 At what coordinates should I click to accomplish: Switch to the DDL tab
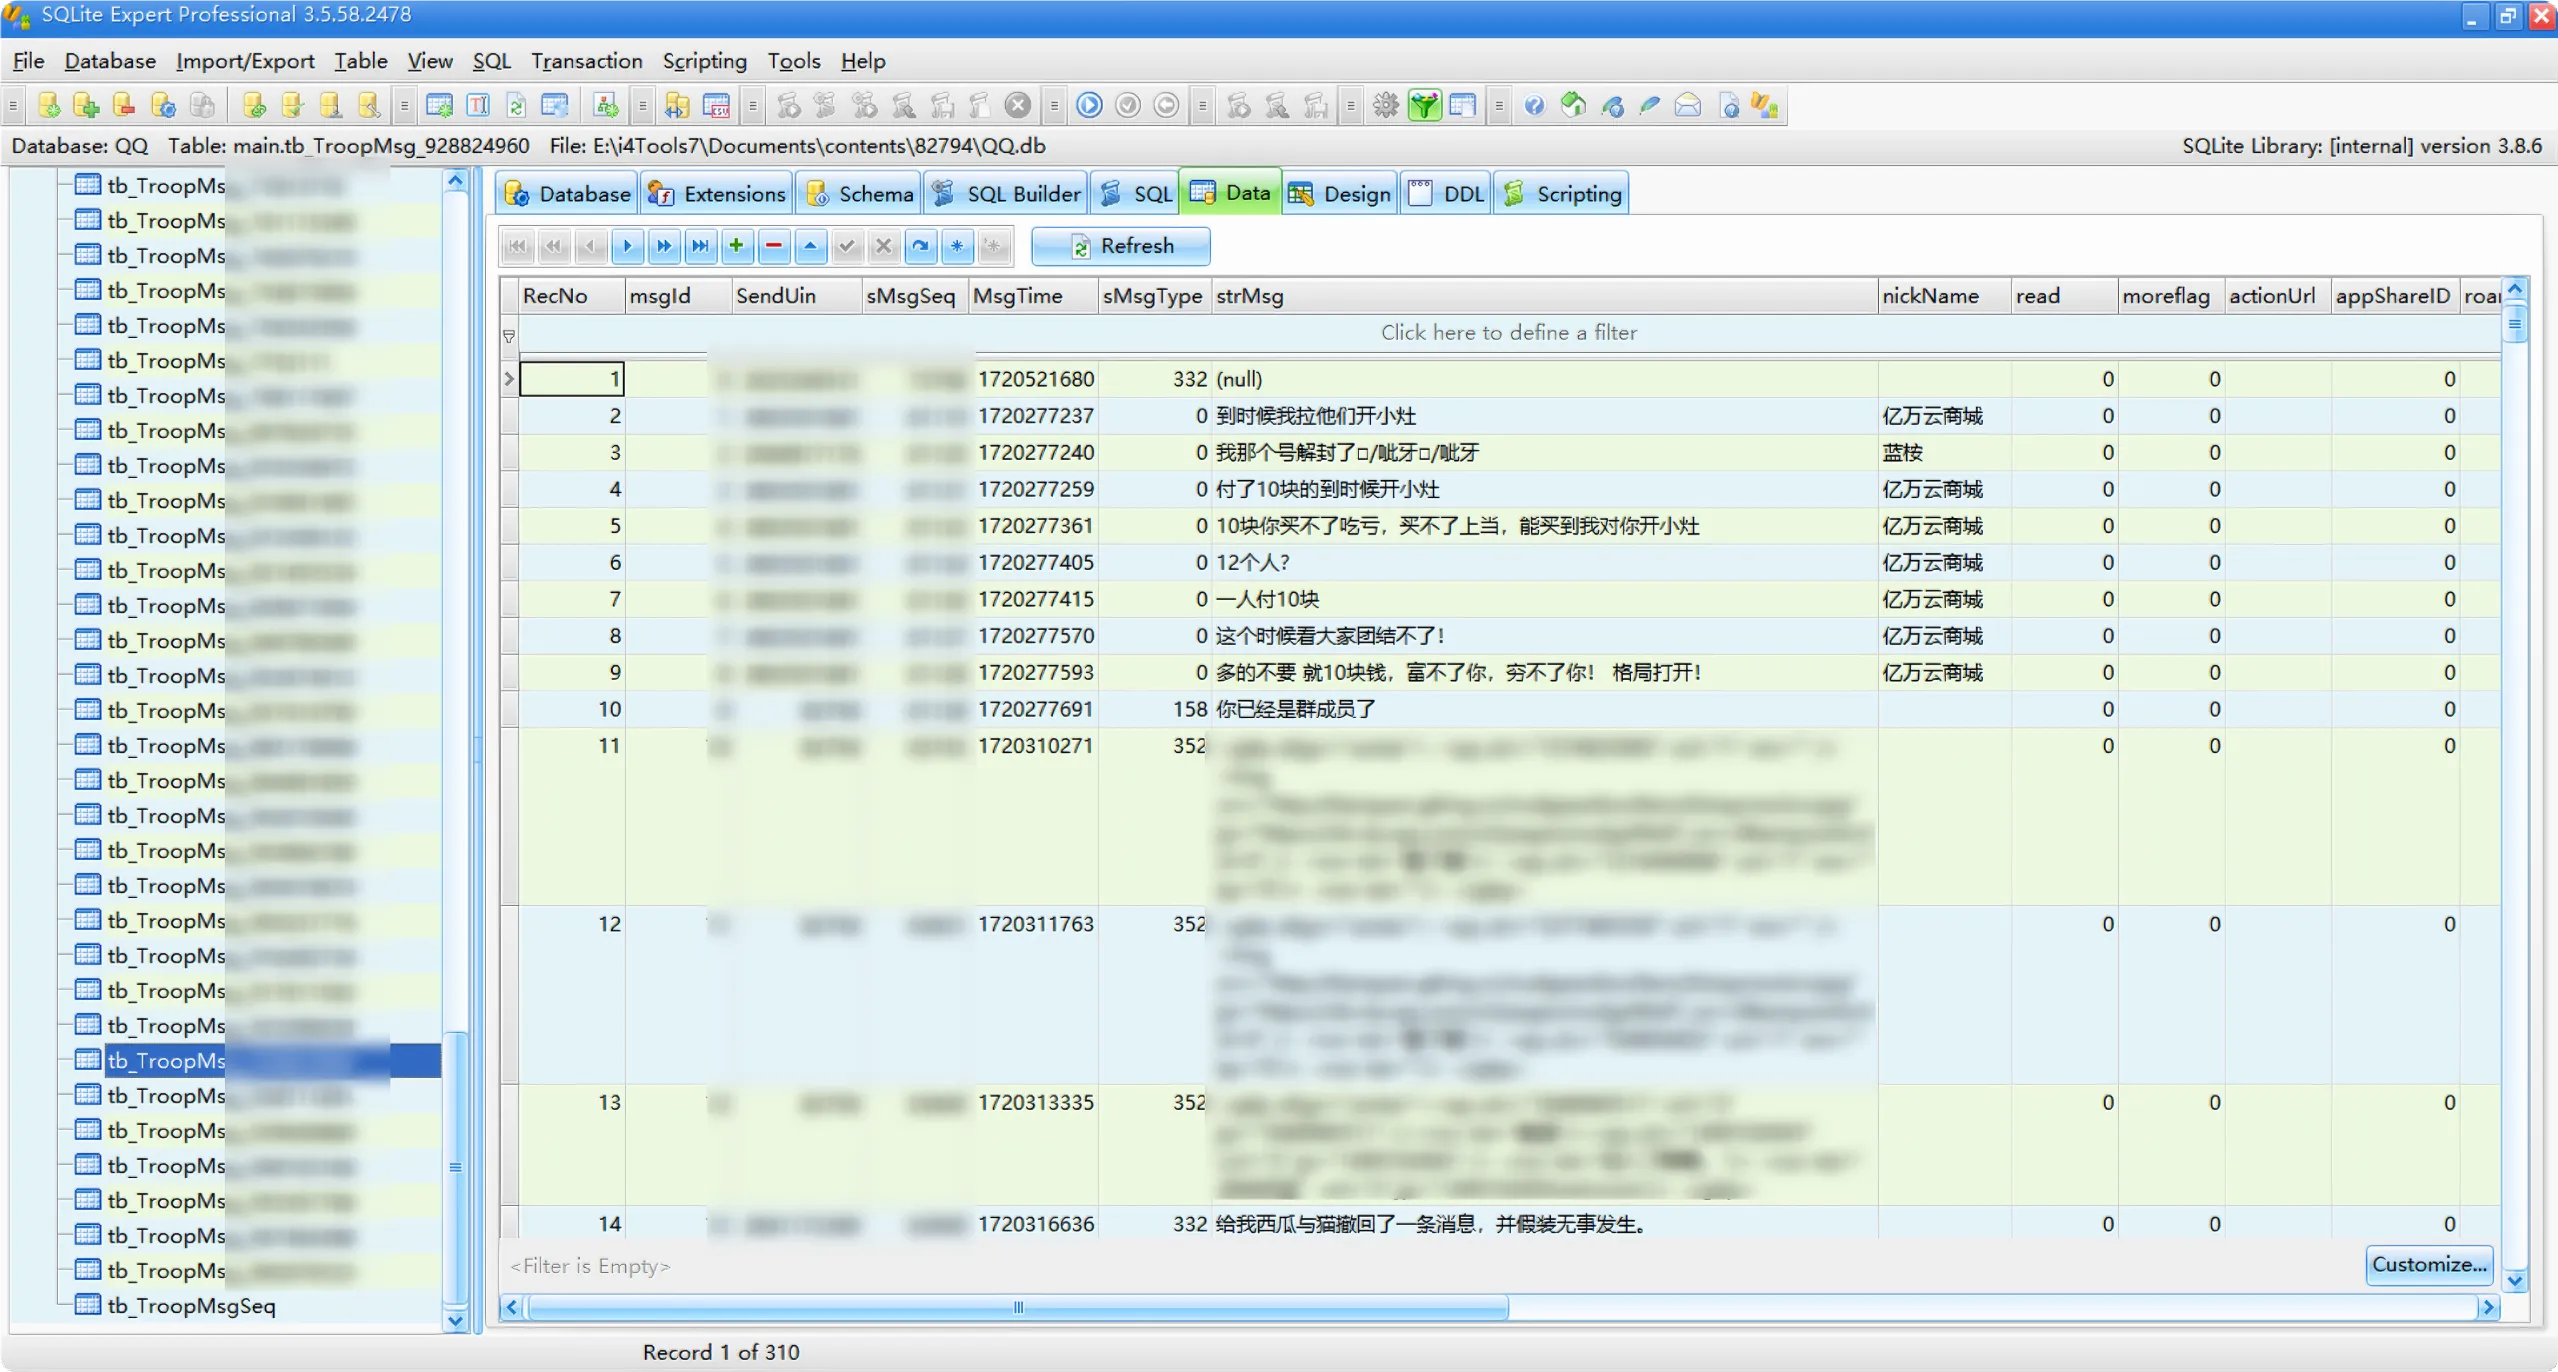point(1446,194)
